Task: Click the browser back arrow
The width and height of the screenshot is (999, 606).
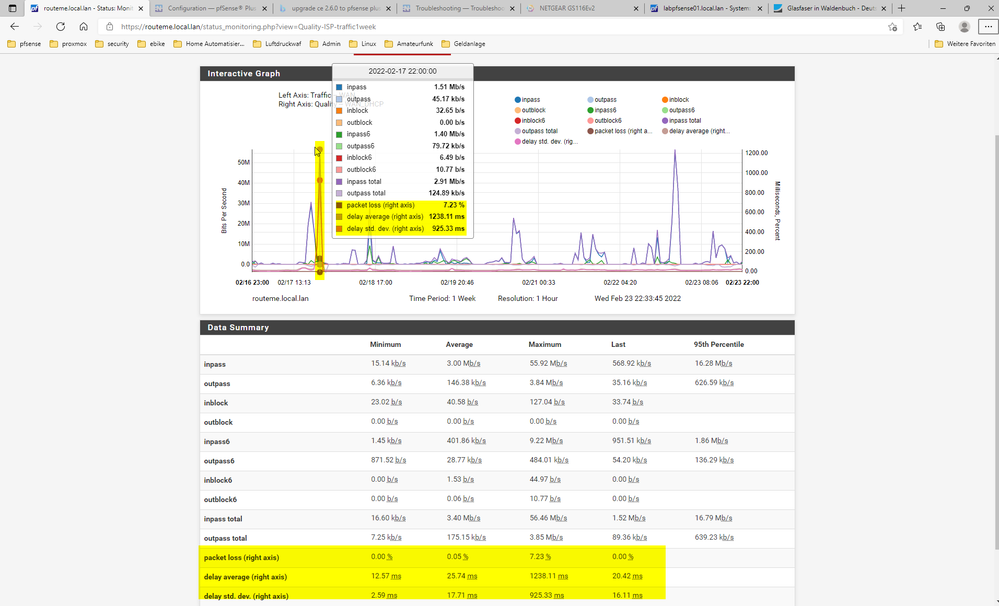Action: click(x=15, y=28)
